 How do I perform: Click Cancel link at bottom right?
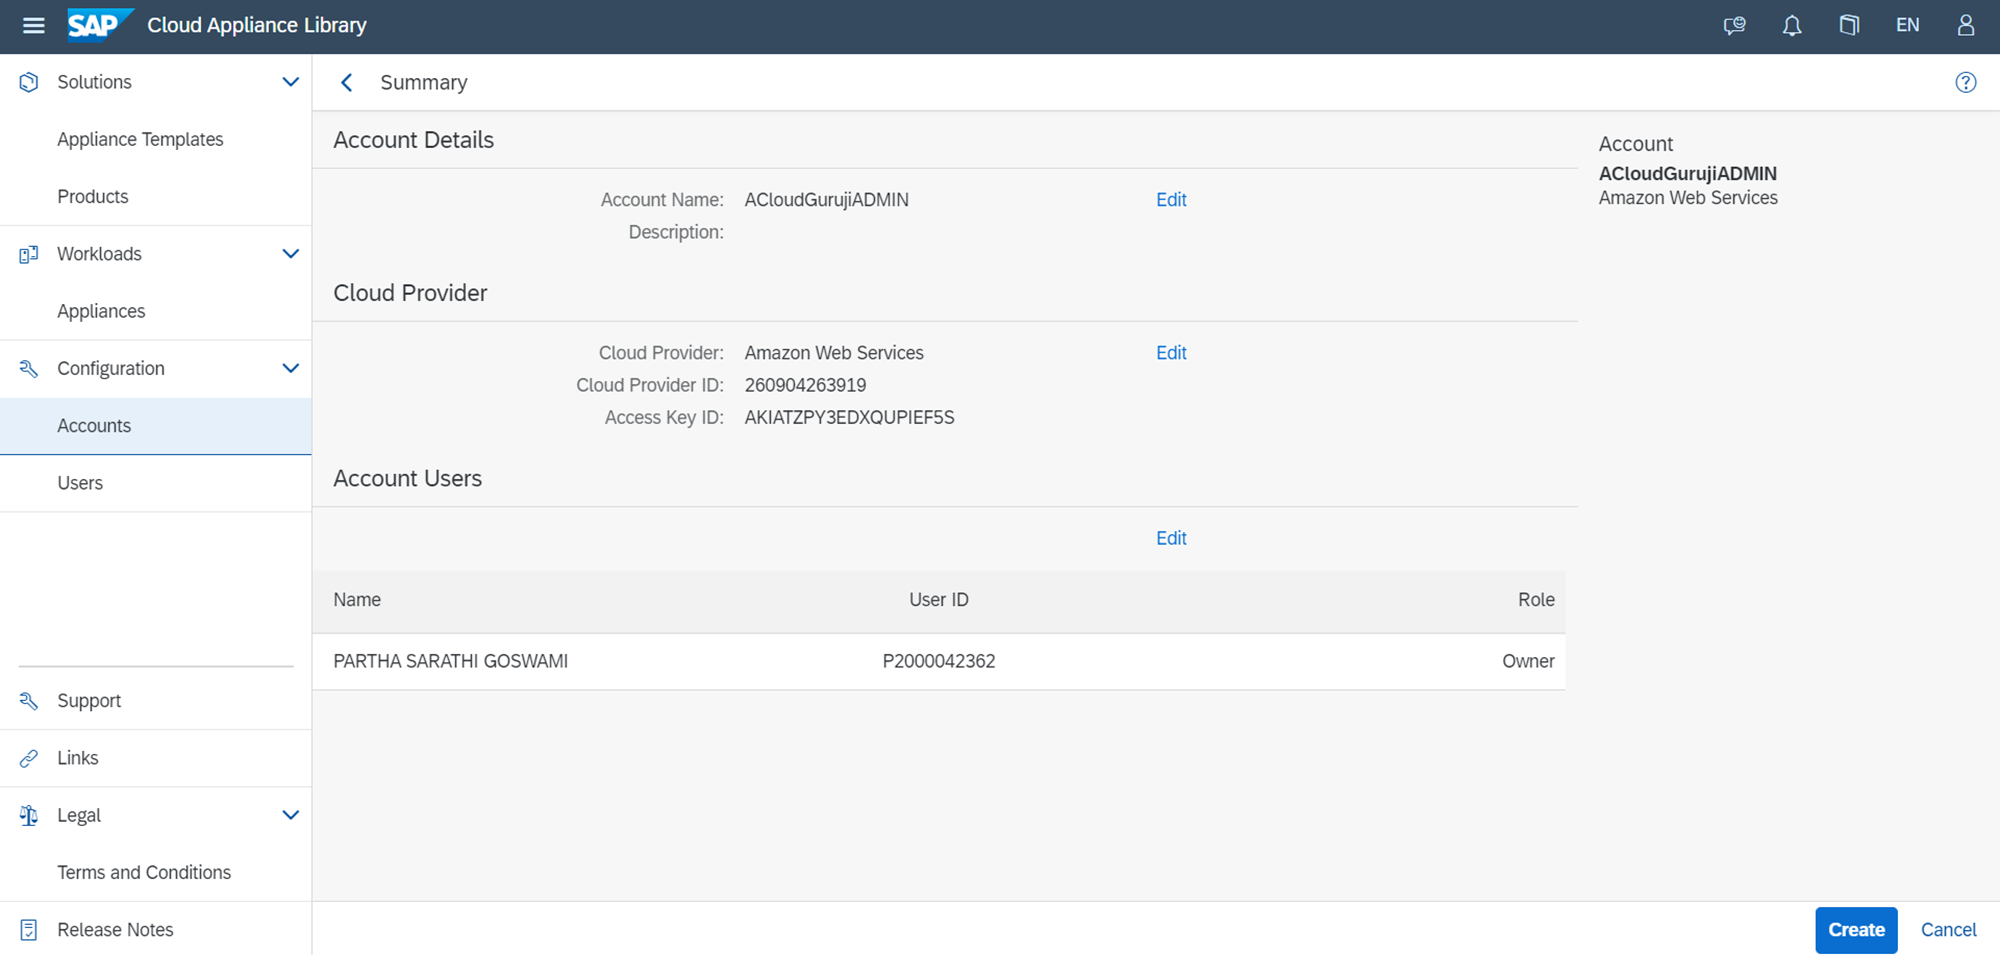(1948, 930)
